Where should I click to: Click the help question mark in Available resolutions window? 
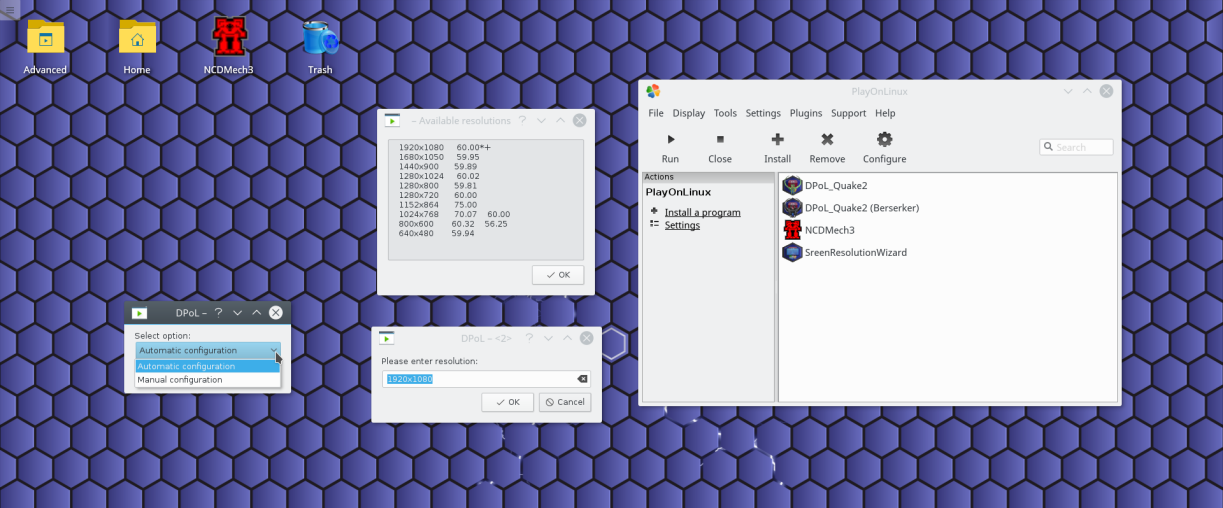coord(522,120)
